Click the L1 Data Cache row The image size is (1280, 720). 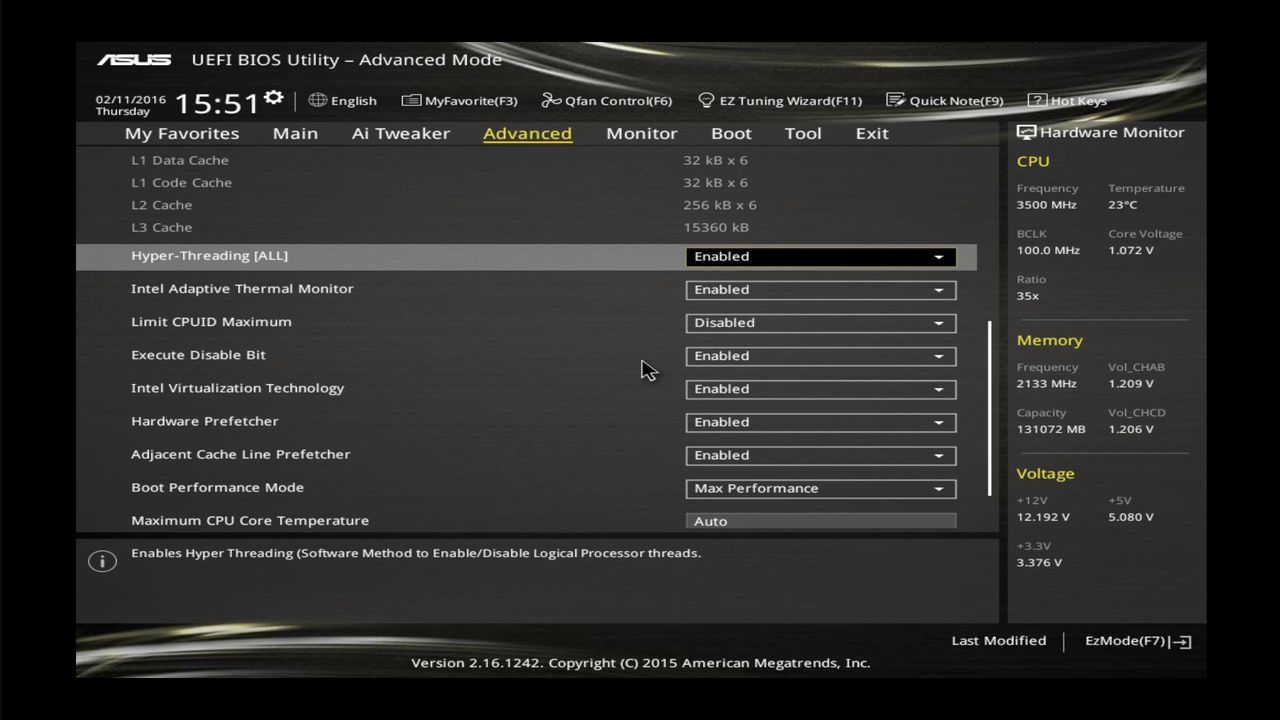pos(526,160)
